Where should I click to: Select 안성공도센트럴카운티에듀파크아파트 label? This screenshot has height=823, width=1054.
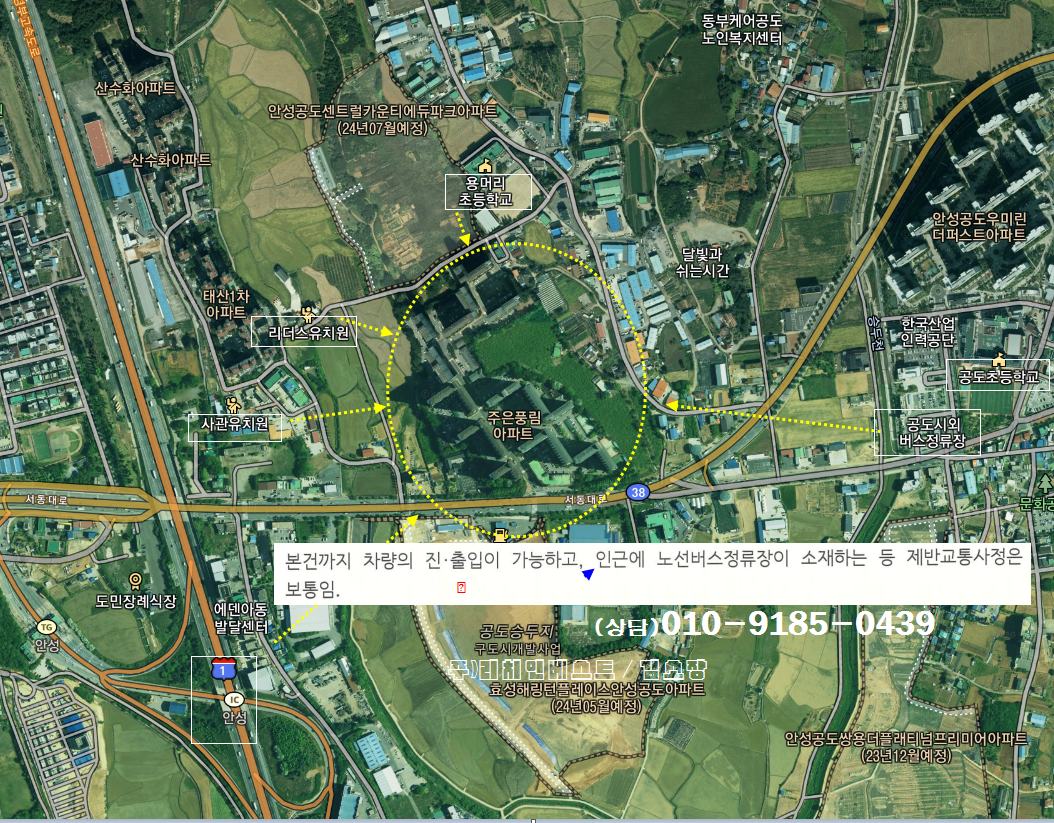[x=383, y=119]
